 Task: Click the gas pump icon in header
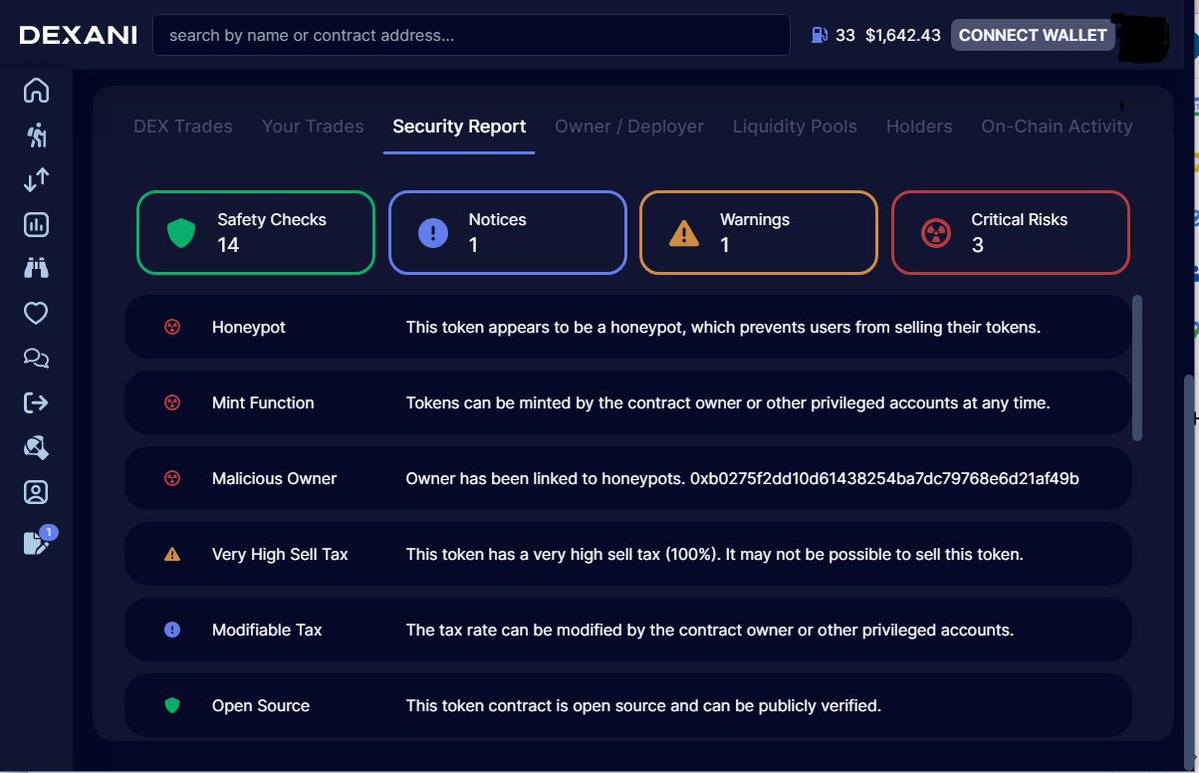click(819, 35)
